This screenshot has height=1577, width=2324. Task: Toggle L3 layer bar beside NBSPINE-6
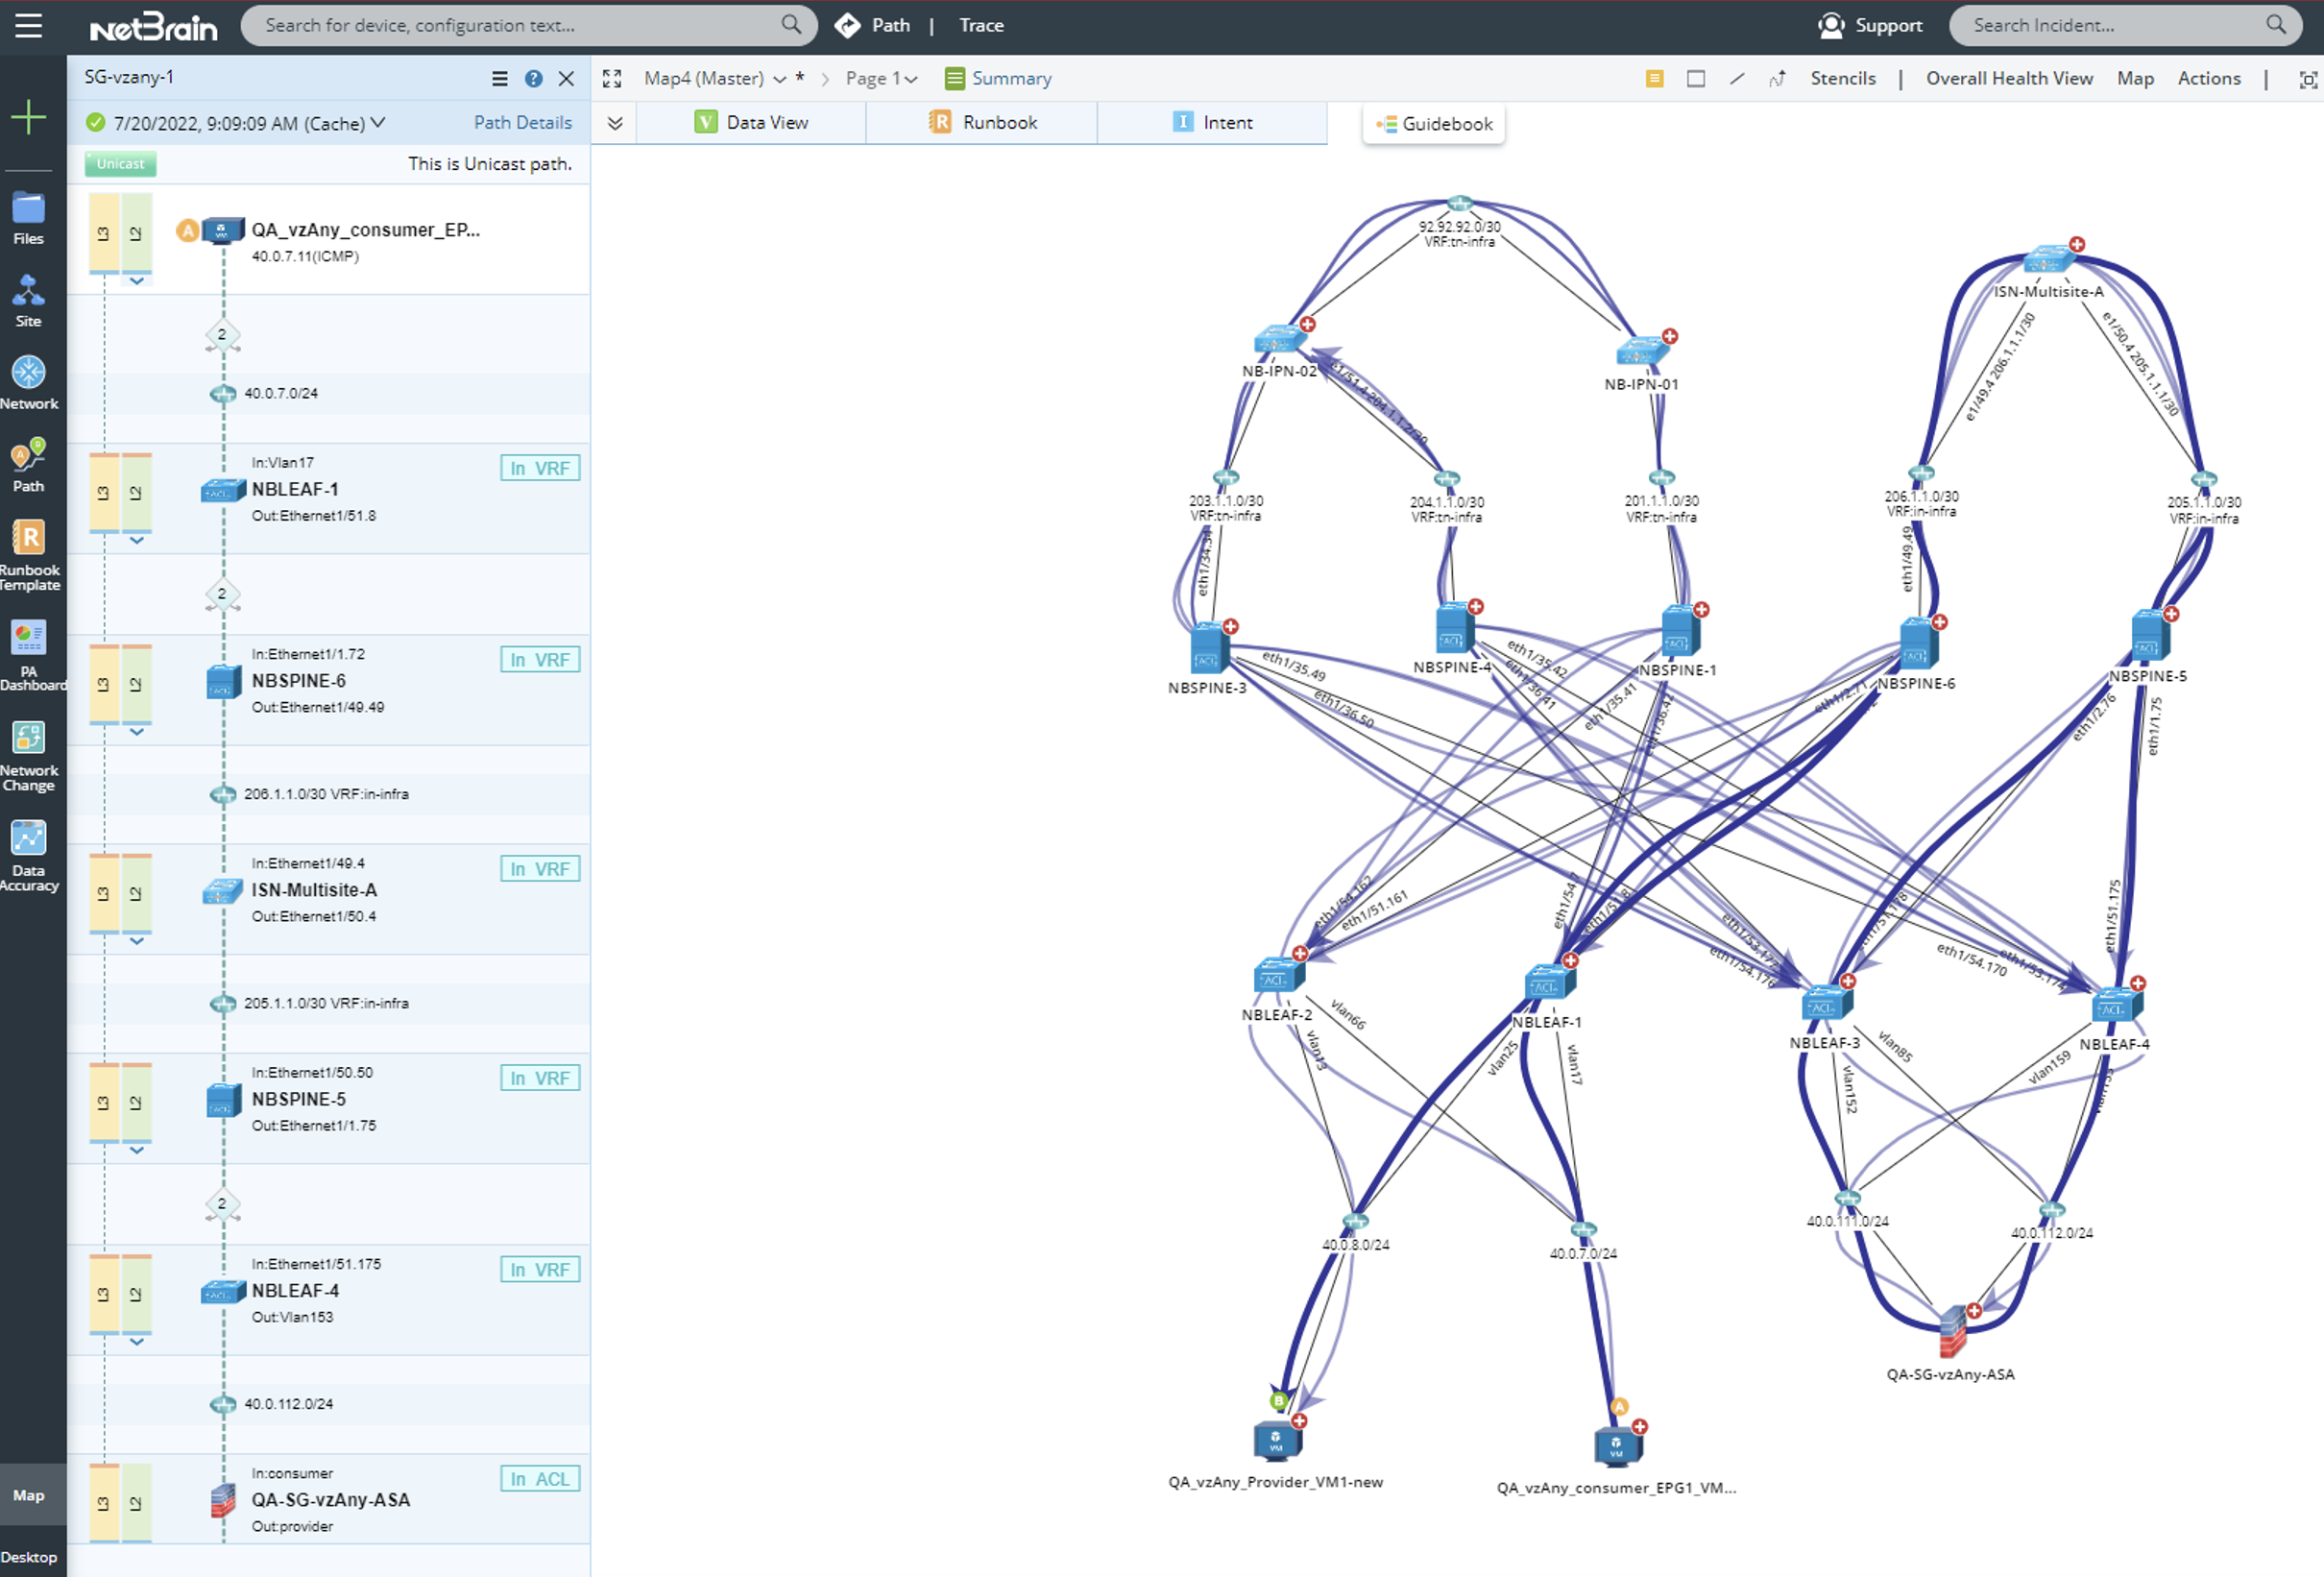[103, 684]
